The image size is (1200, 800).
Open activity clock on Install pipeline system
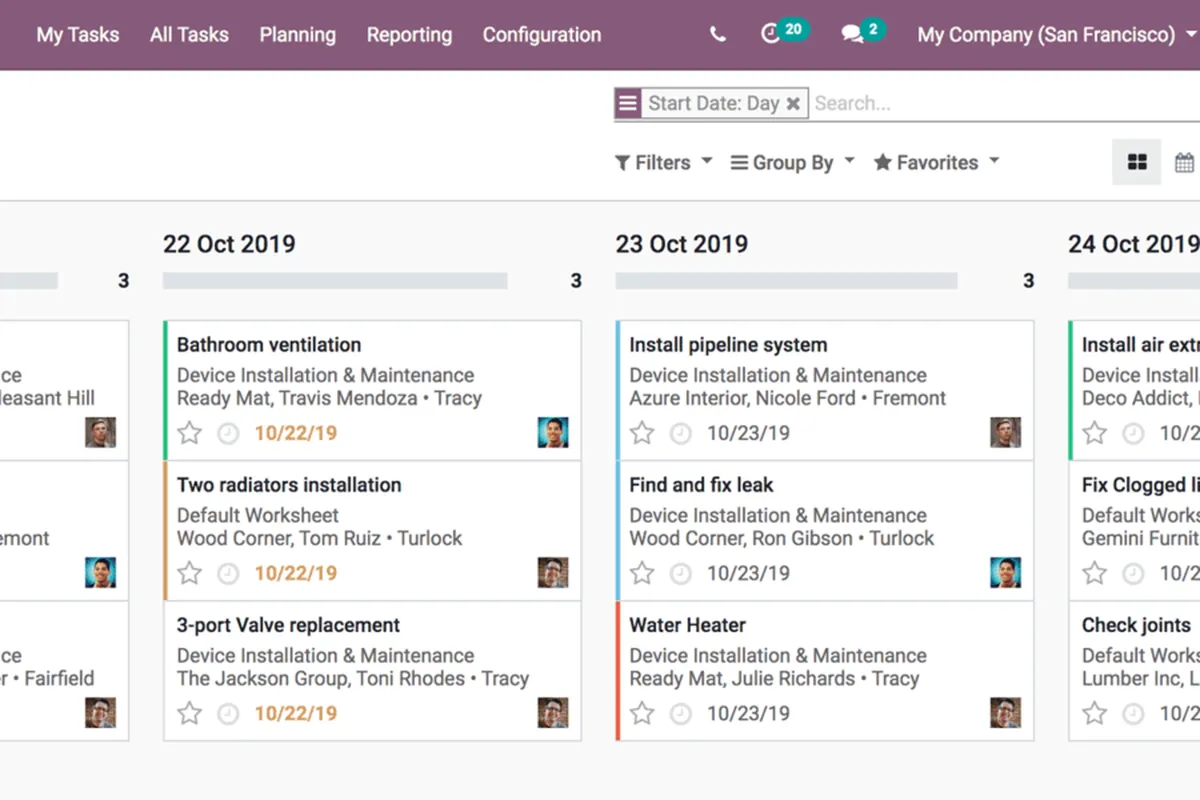pos(681,433)
